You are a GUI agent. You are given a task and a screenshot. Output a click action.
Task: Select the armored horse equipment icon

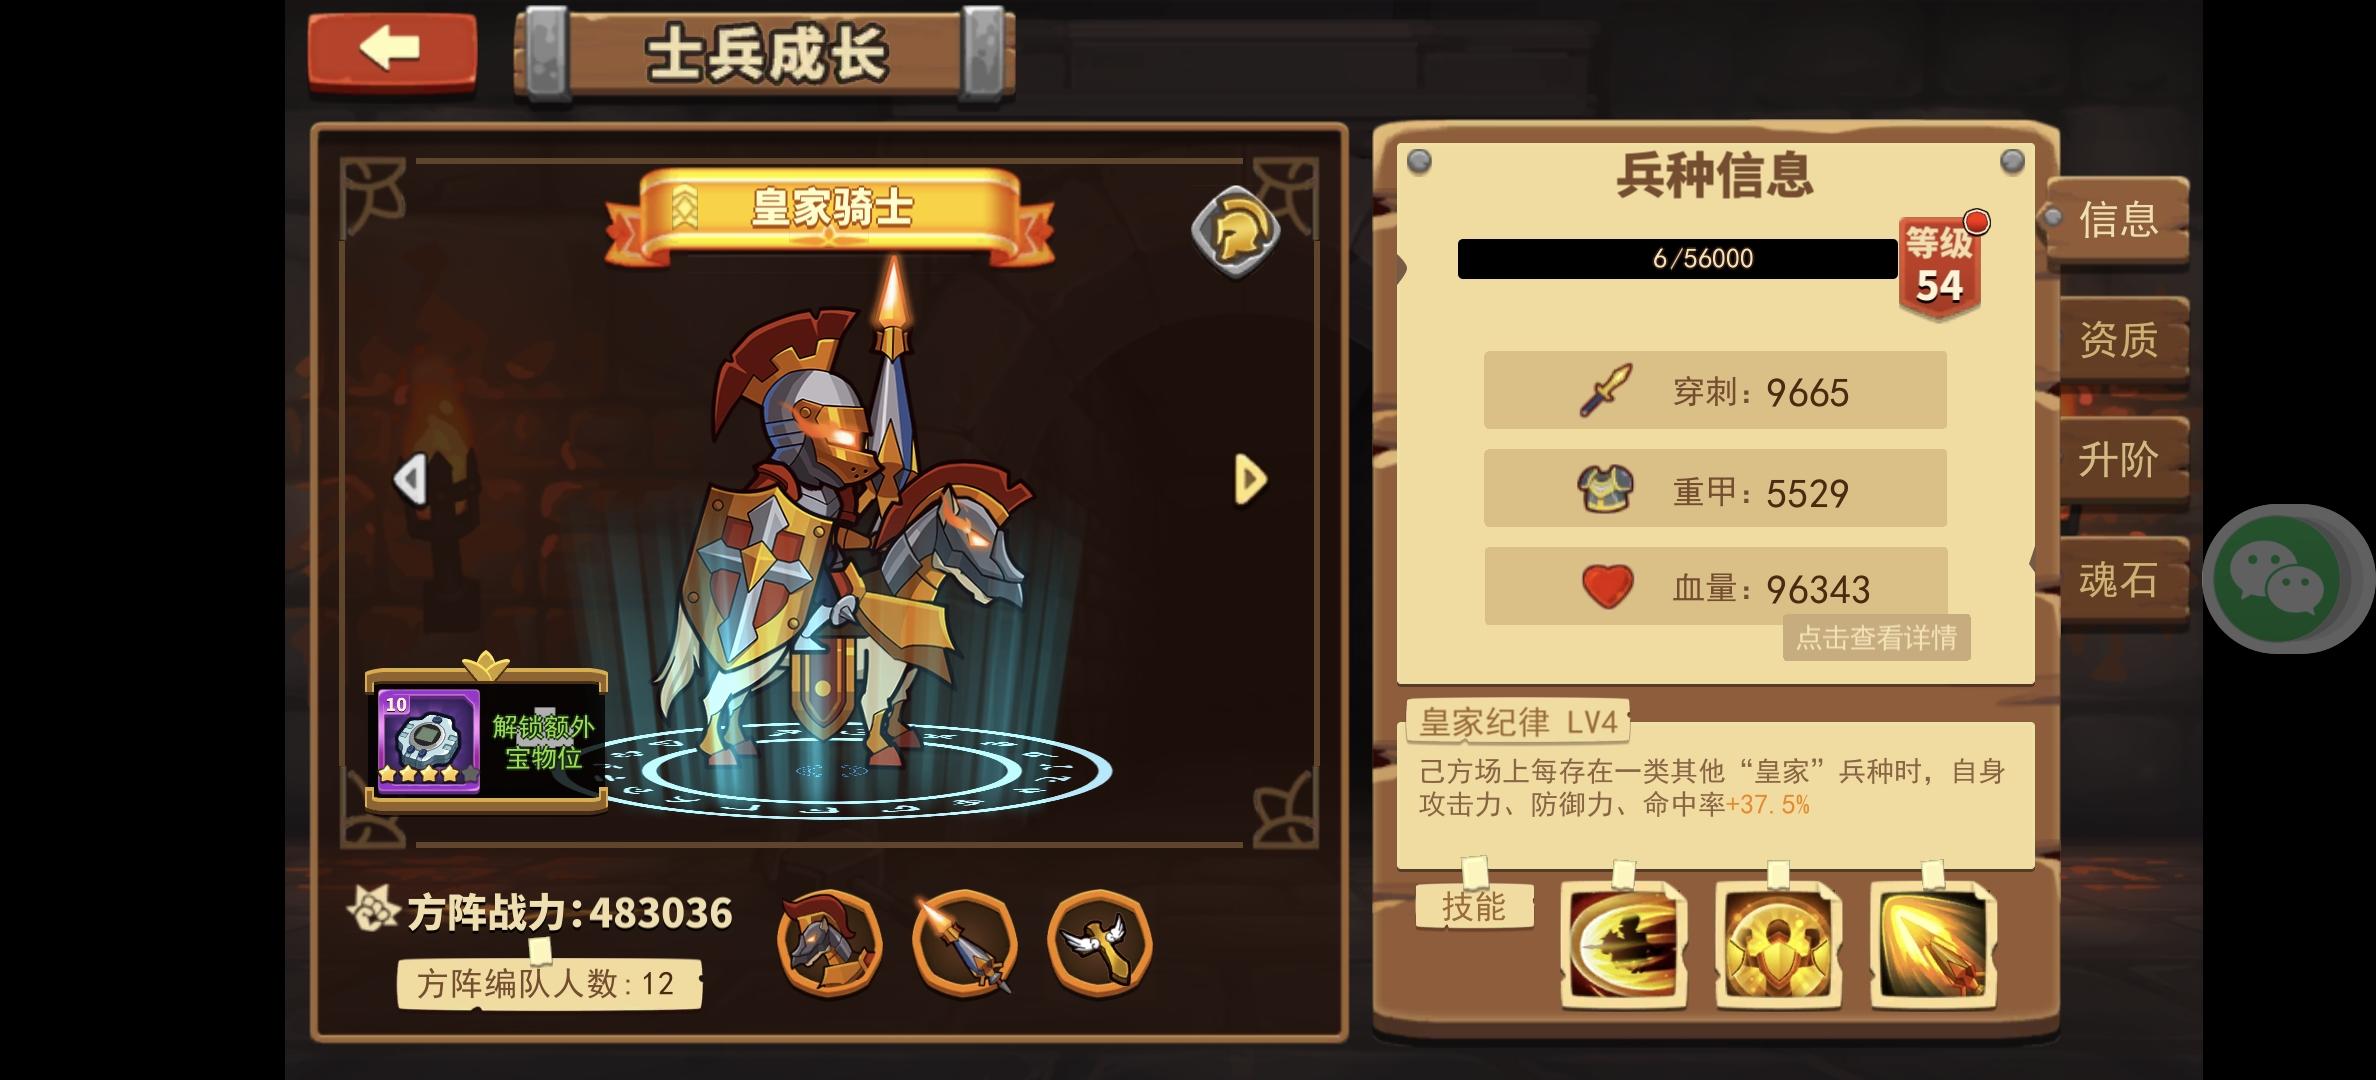click(x=829, y=942)
